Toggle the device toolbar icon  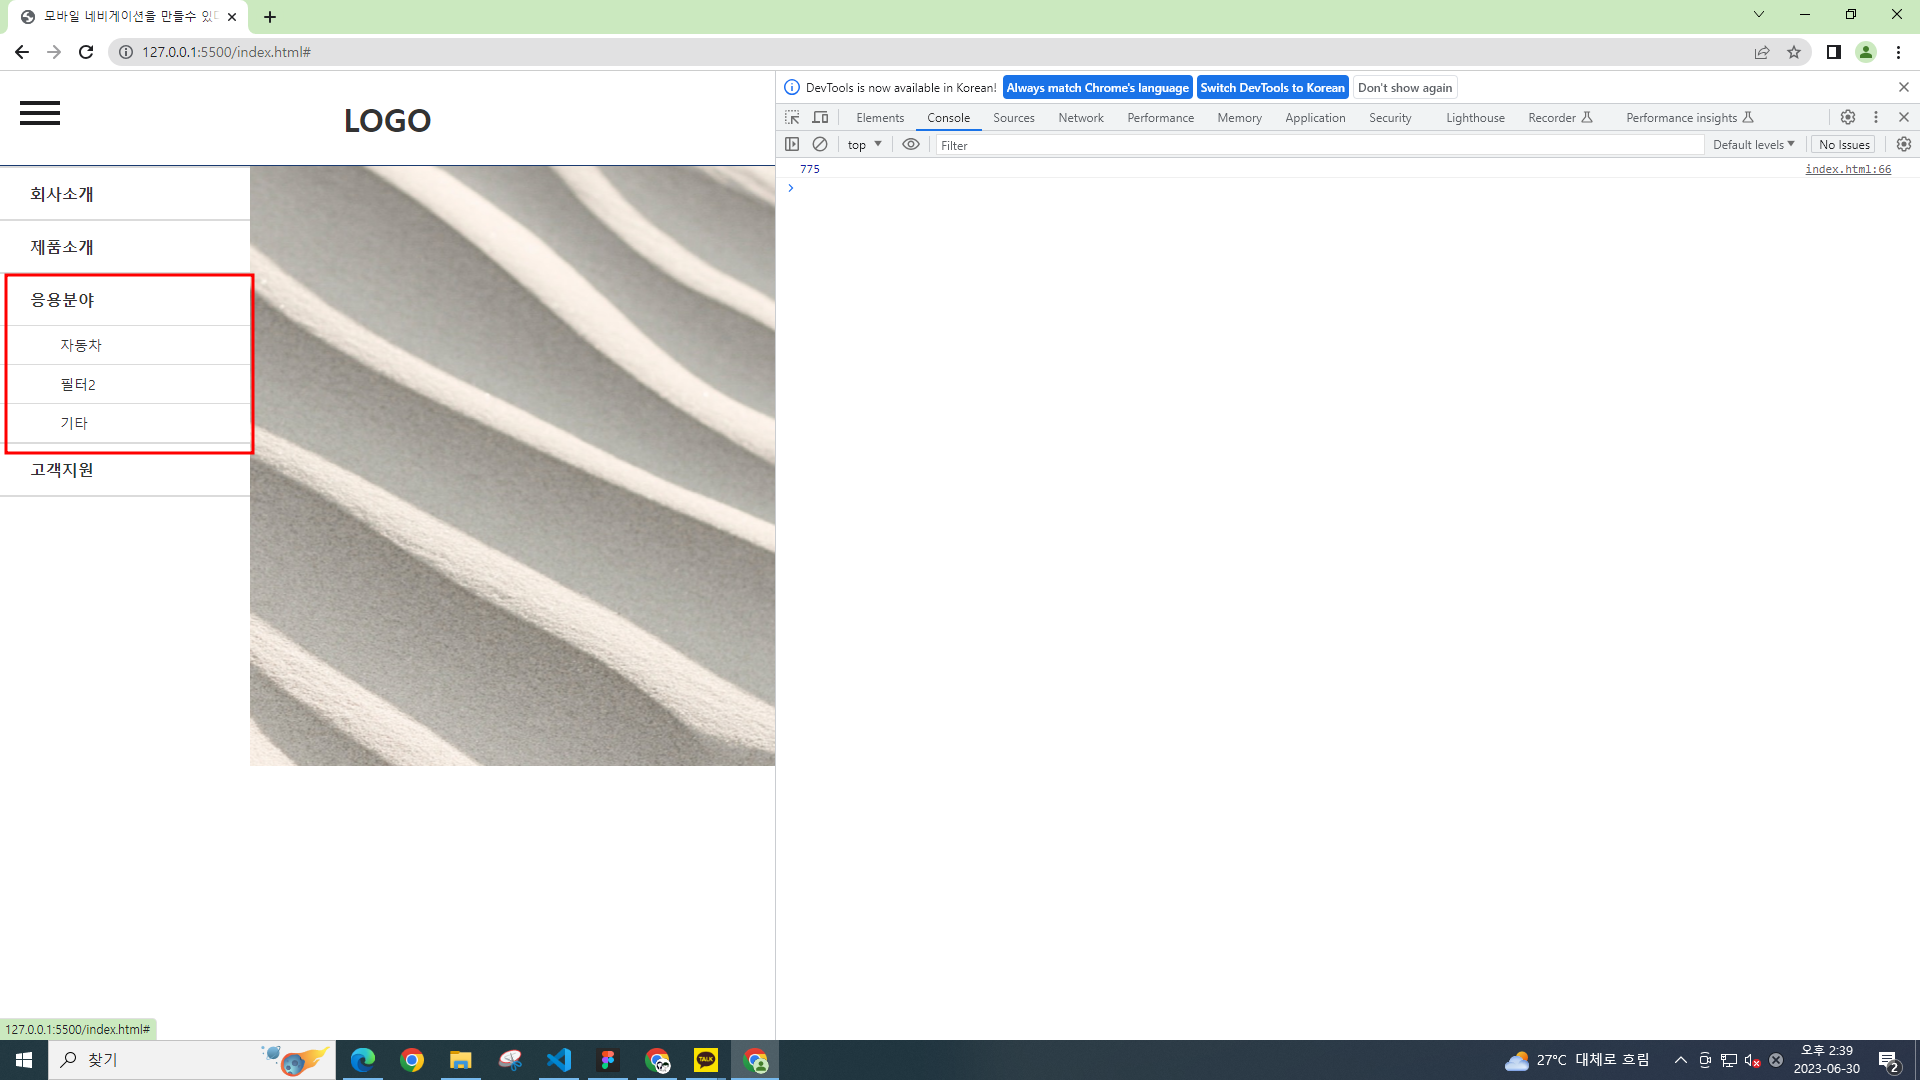click(x=820, y=117)
